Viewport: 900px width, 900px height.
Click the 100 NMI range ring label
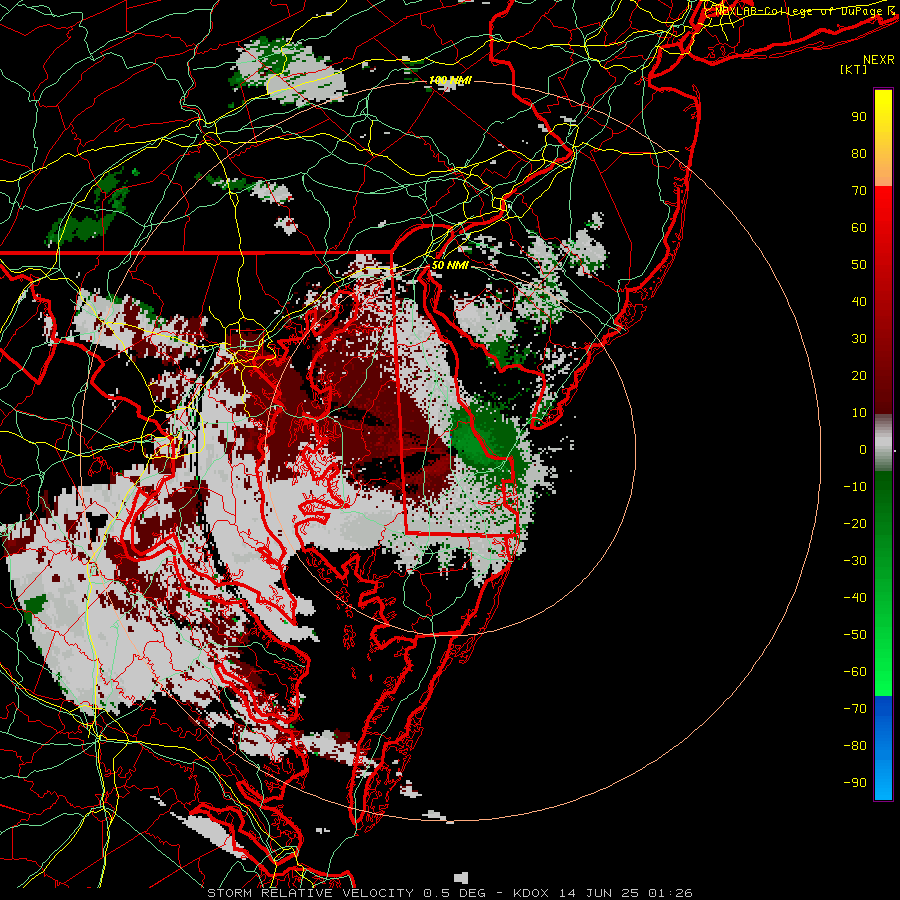point(450,80)
